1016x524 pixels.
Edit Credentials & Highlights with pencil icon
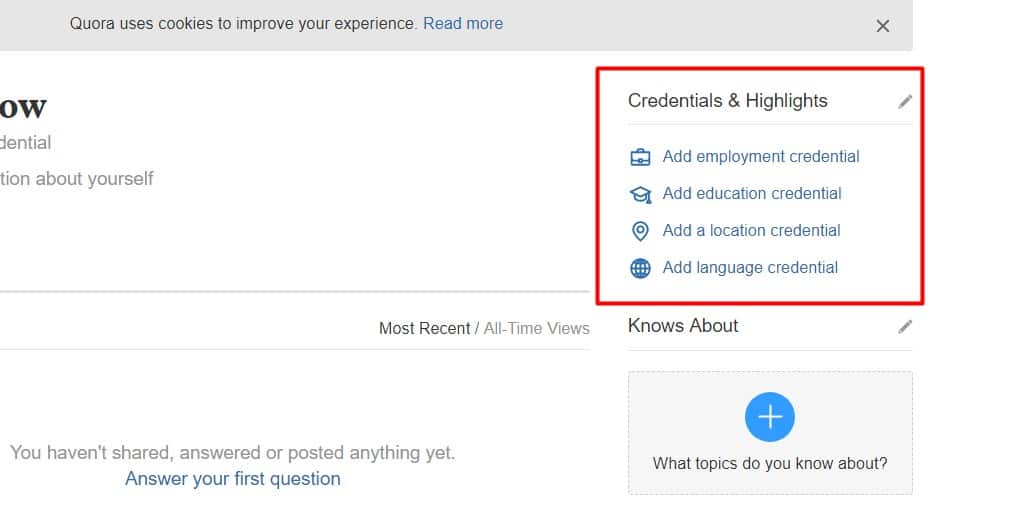905,102
